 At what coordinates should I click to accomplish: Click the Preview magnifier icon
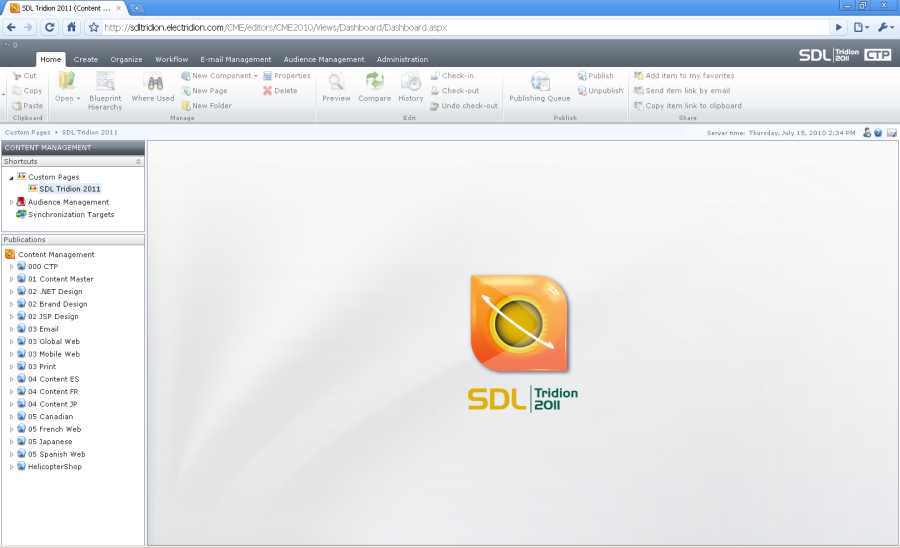coord(336,81)
